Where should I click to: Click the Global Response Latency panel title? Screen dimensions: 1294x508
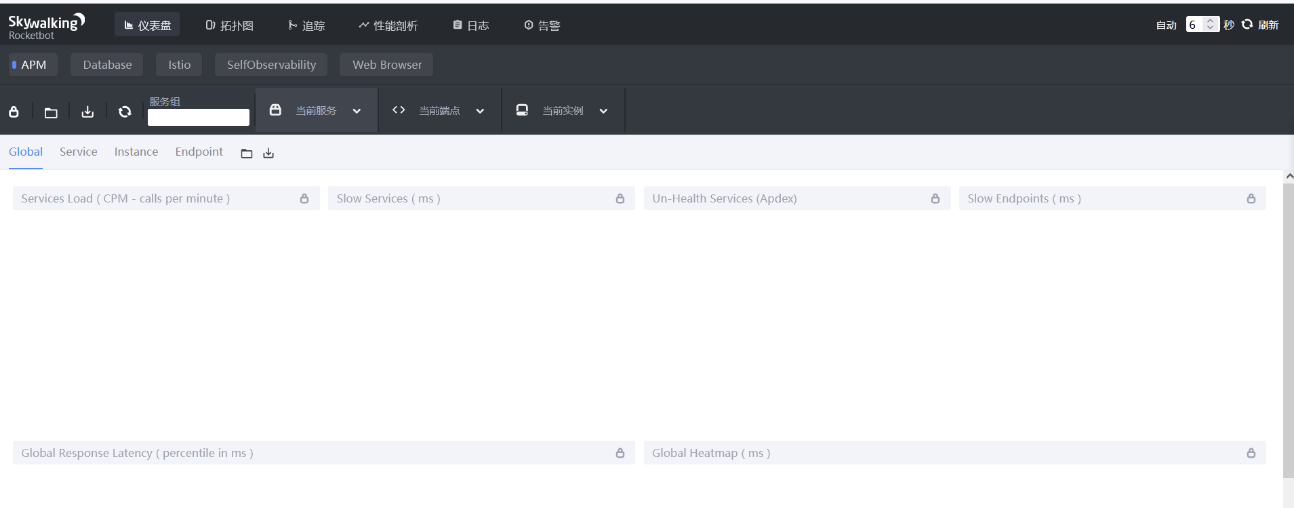[x=137, y=453]
